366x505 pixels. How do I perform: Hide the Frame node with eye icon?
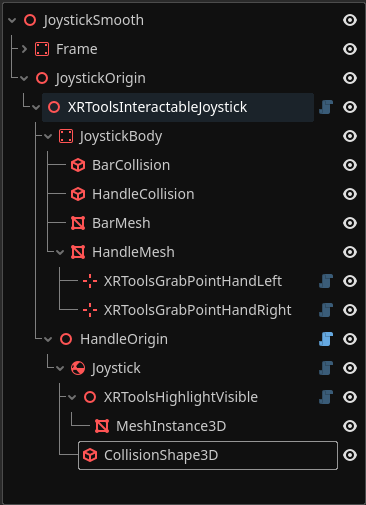coord(350,49)
